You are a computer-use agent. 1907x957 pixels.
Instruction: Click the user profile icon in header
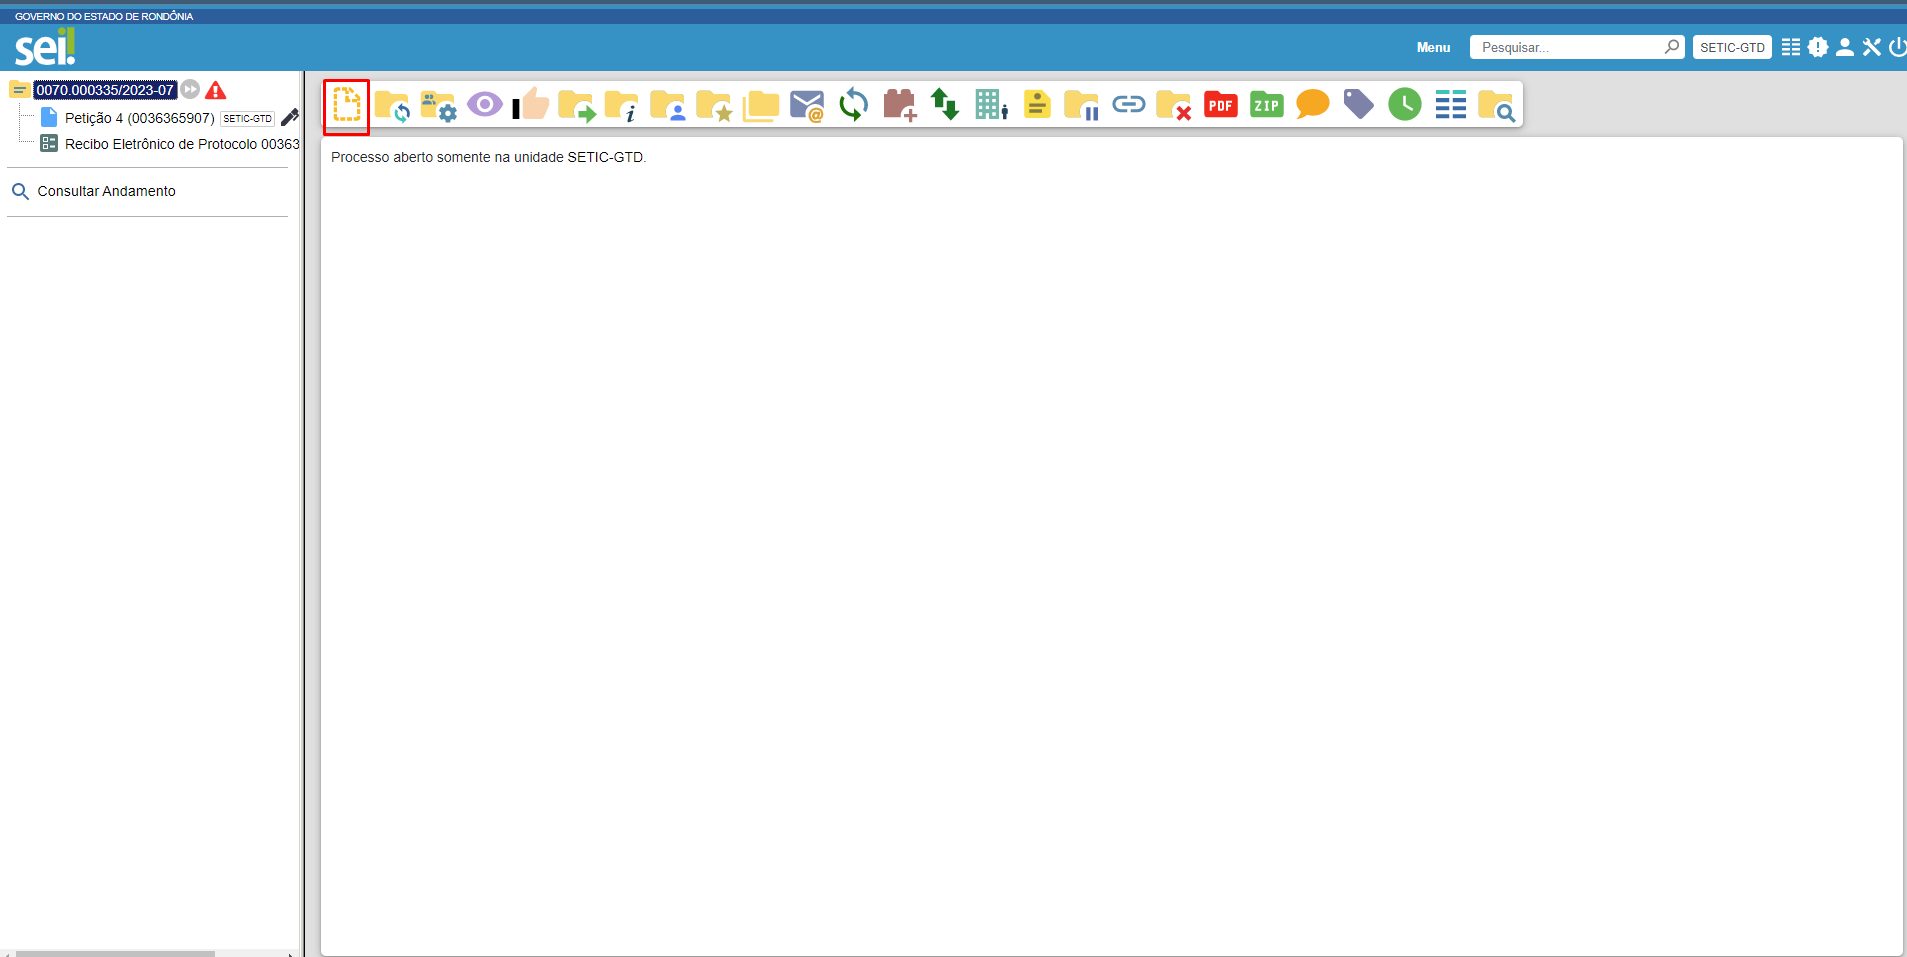1845,47
